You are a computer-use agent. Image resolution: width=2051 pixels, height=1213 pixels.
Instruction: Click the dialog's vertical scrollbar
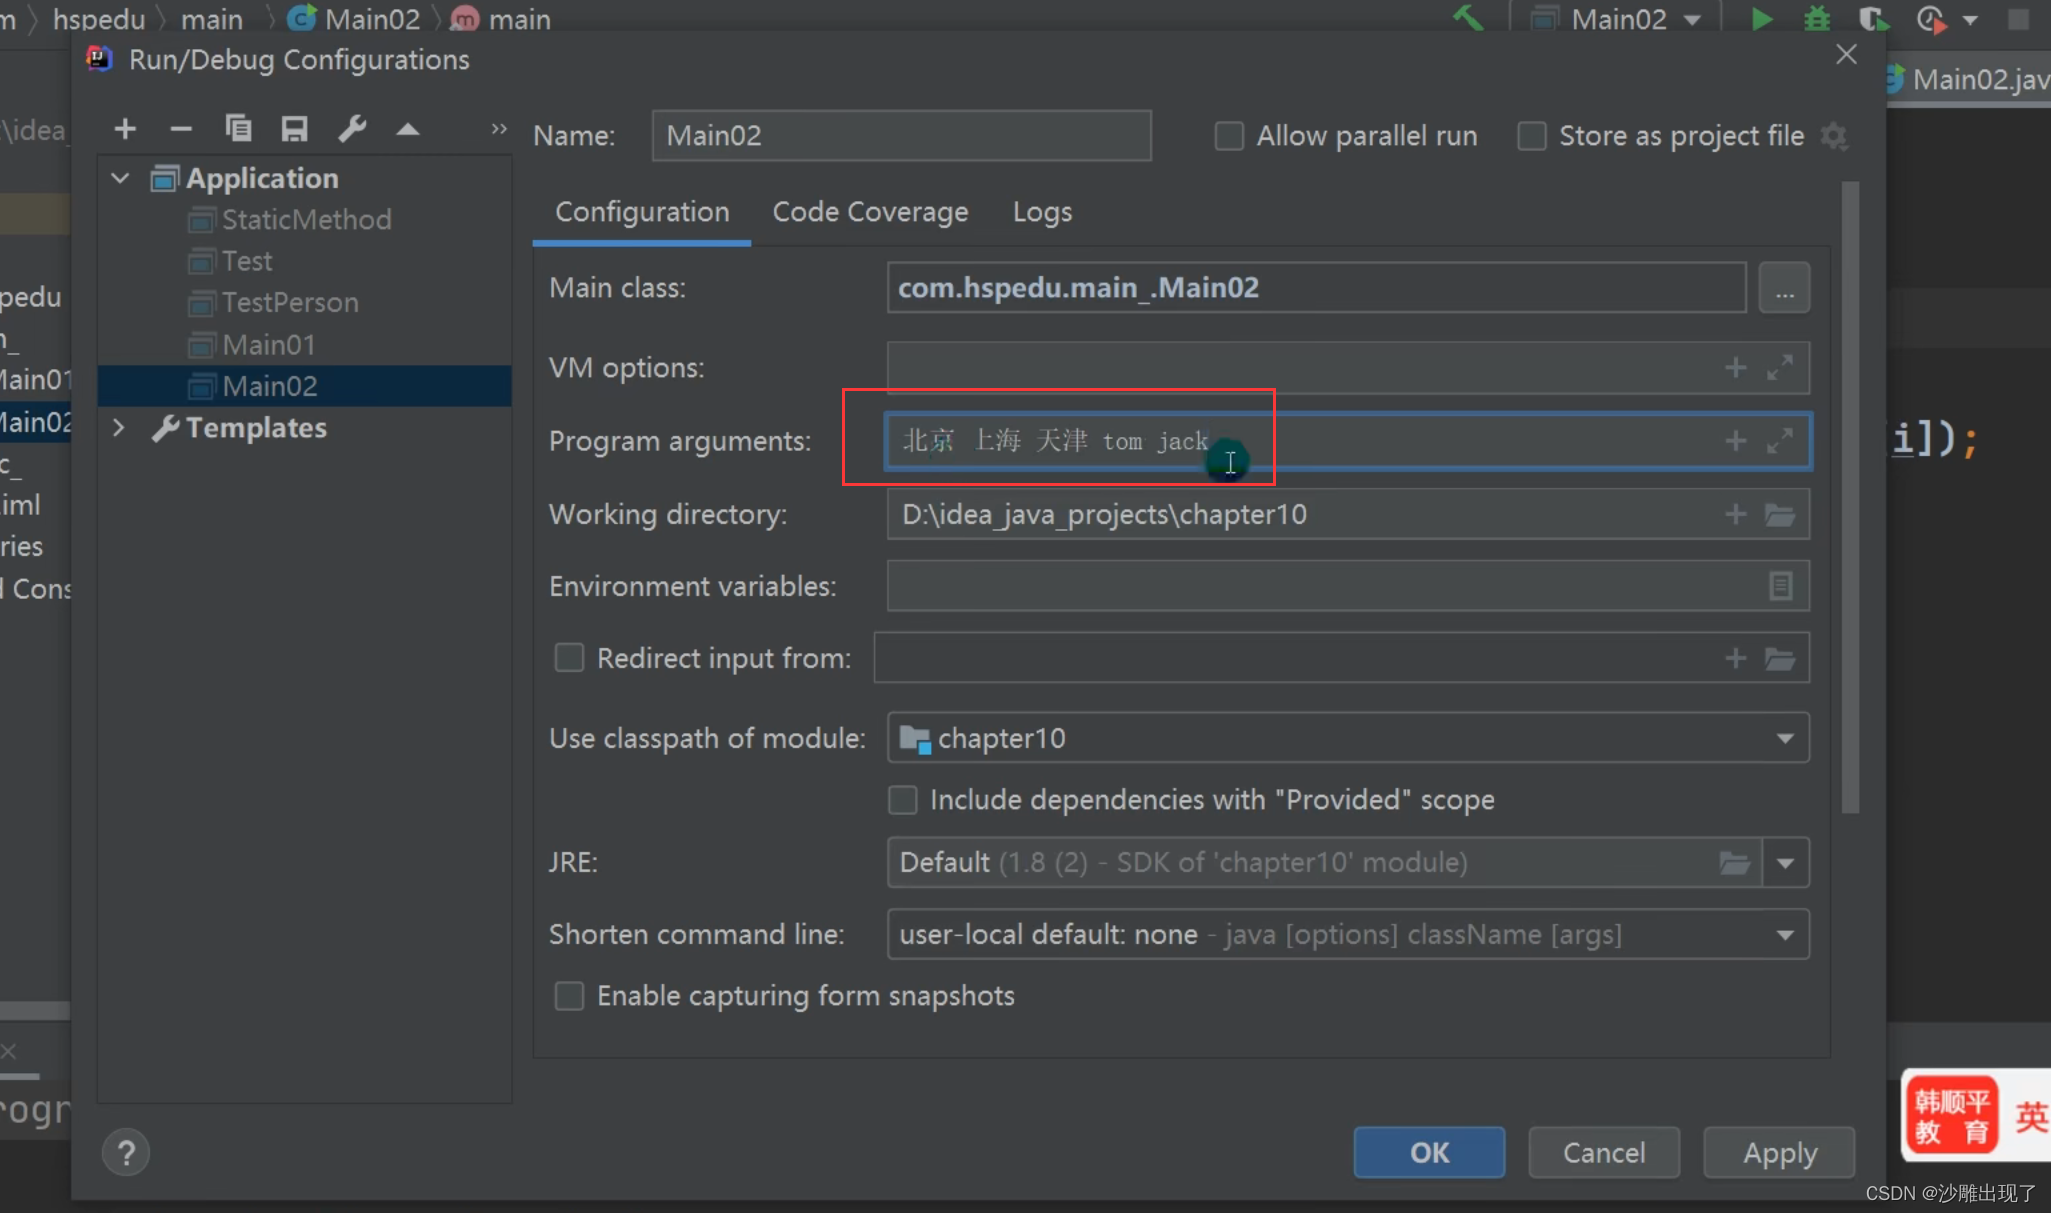[1850, 500]
